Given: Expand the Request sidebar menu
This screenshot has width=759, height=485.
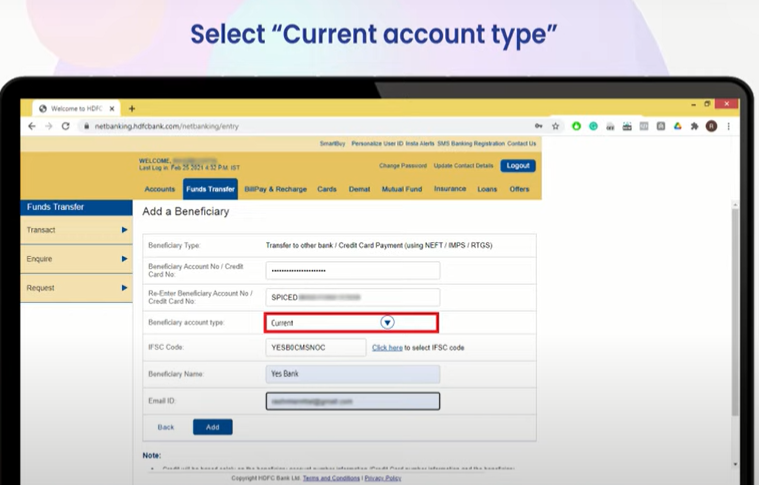Looking at the screenshot, I should tap(76, 288).
